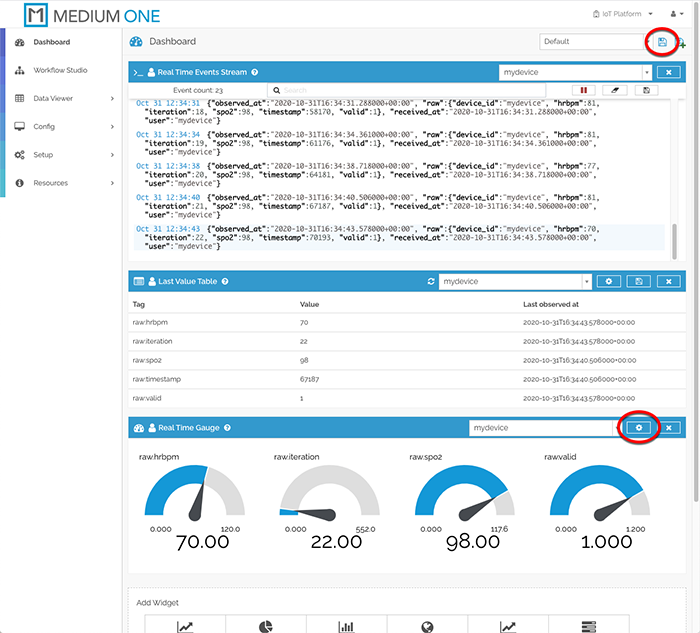Refresh the Last Value Table
700x633 pixels.
(x=430, y=282)
